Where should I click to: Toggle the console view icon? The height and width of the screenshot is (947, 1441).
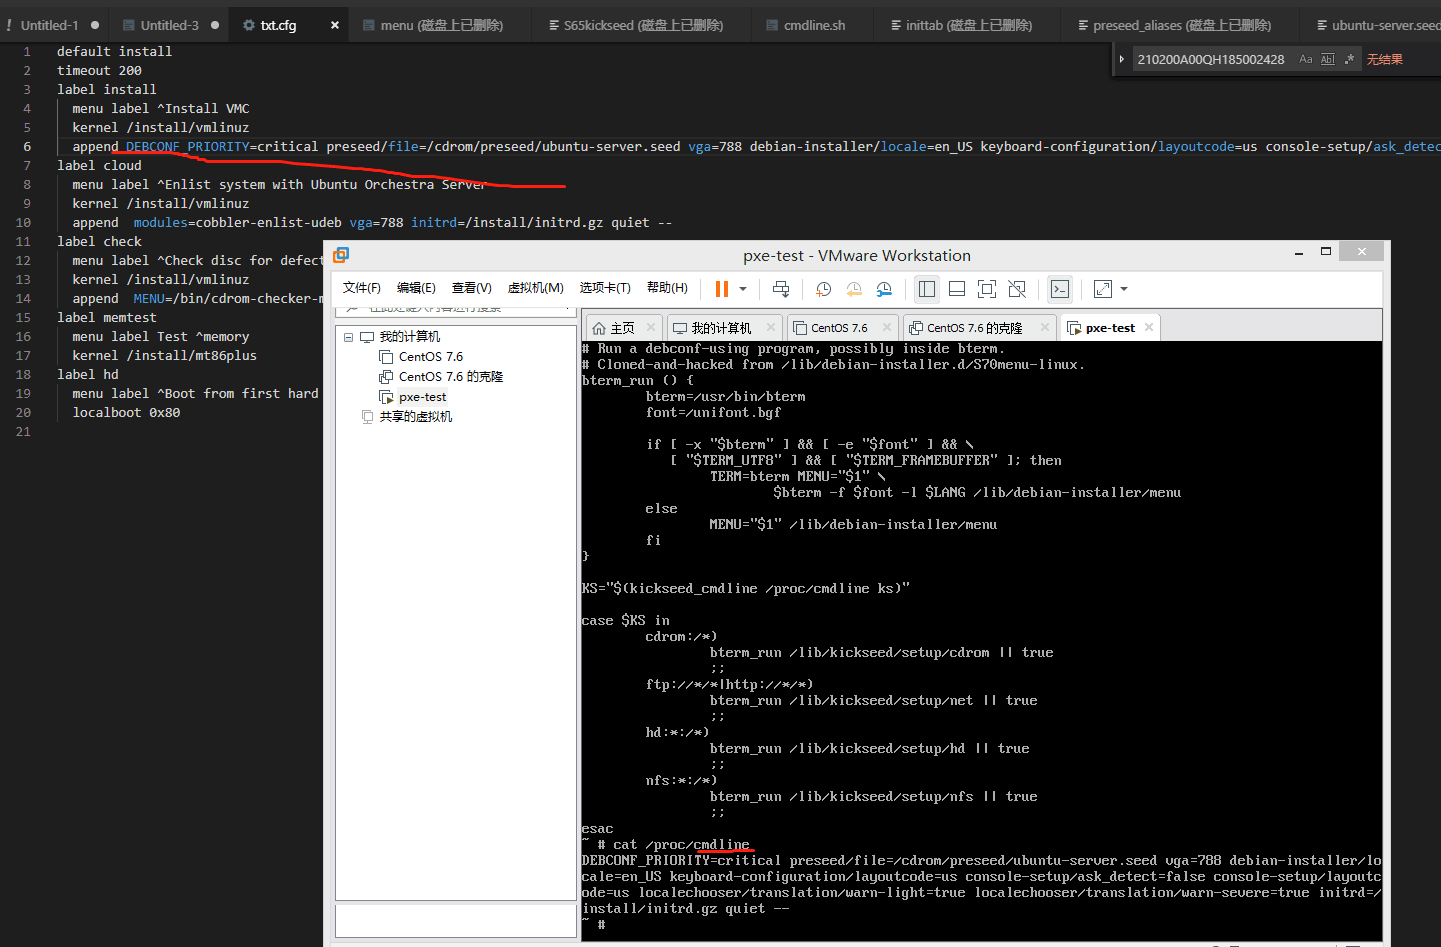1060,289
